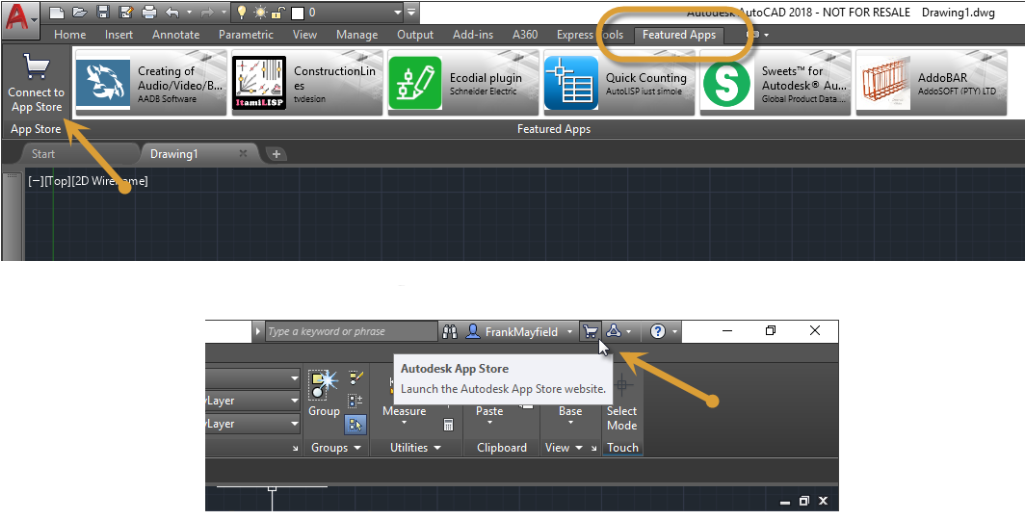Screen dimensions: 1025x512
Task: Switch to the Home ribbon tab
Action: pos(70,35)
